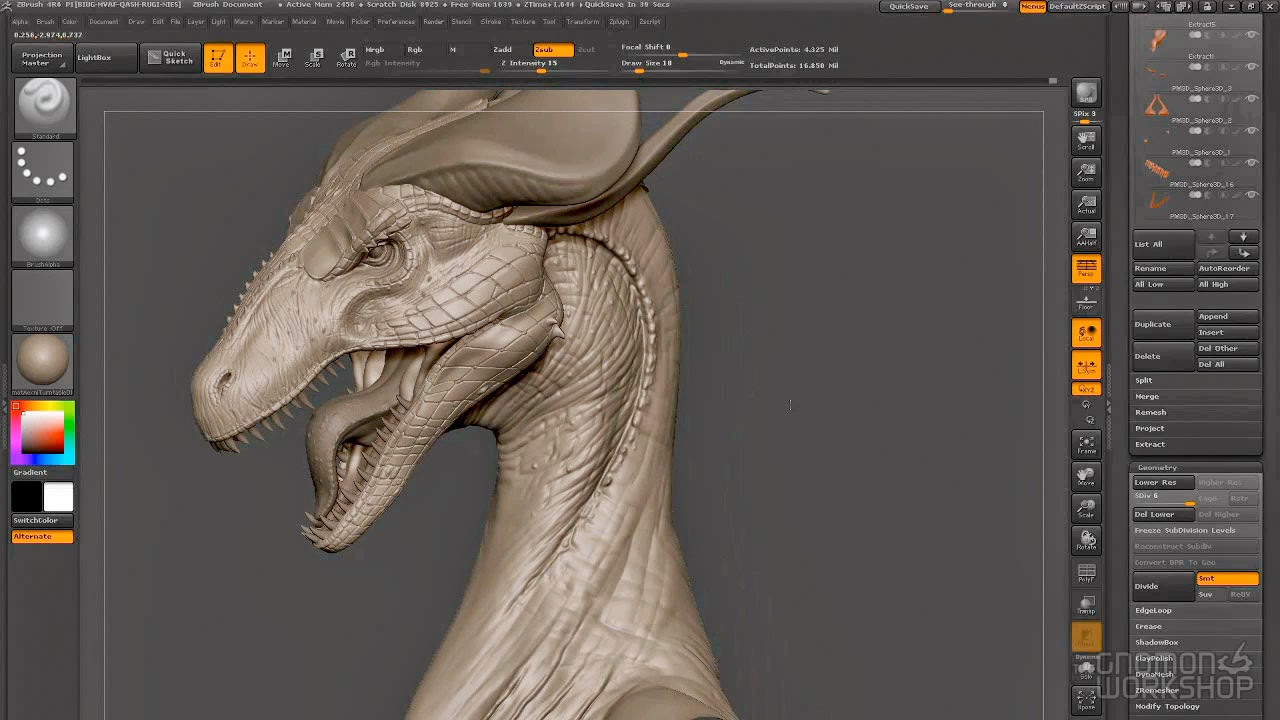Activate the Move transform tool
Screen dimensions: 1280x720
[x=281, y=58]
